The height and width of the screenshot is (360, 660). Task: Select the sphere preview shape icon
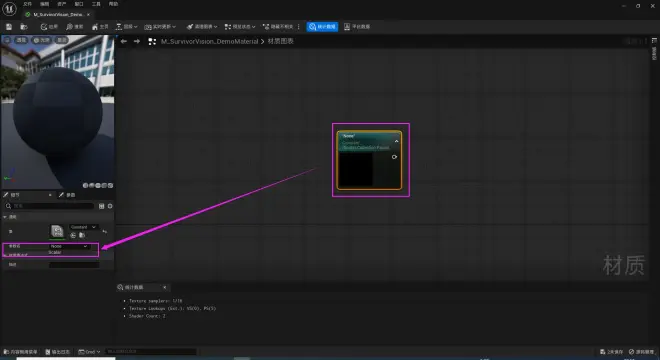[x=92, y=185]
